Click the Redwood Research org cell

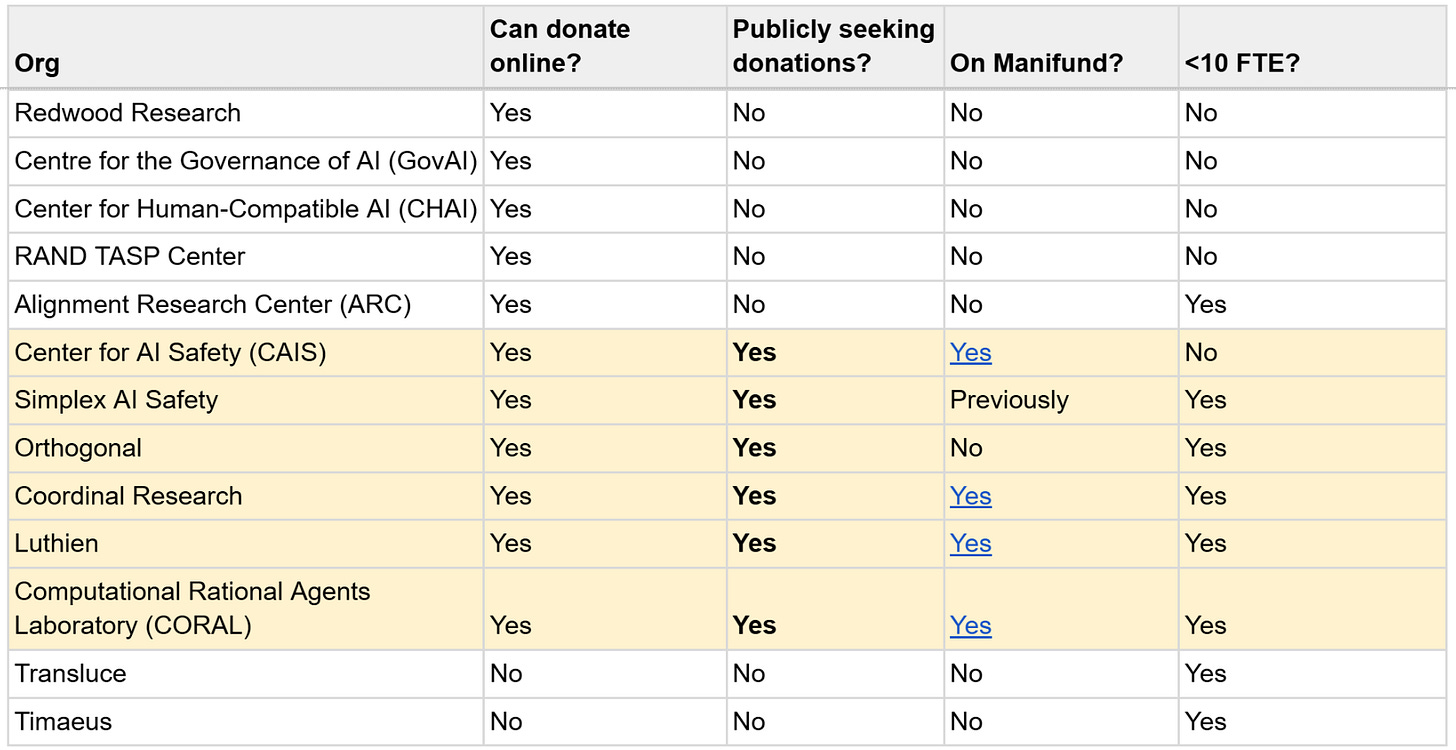click(x=245, y=113)
